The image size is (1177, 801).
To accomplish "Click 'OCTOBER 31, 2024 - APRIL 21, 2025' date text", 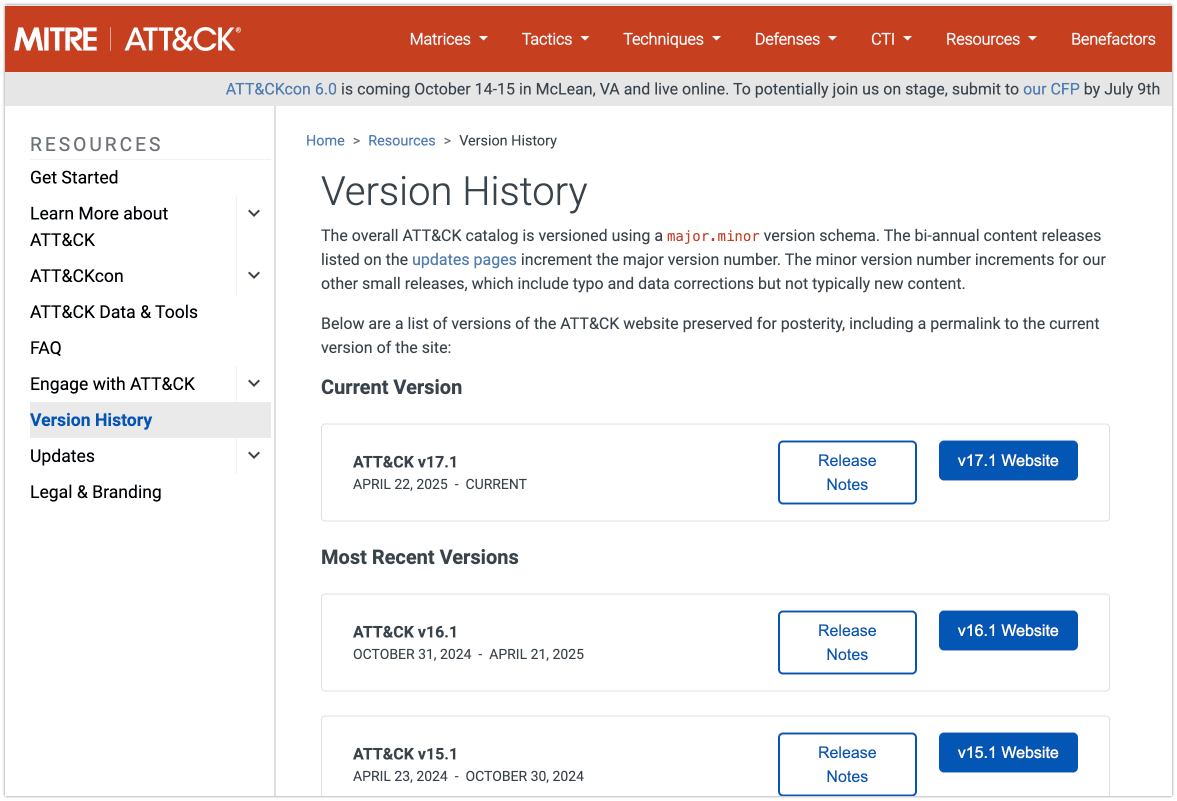I will (x=468, y=655).
